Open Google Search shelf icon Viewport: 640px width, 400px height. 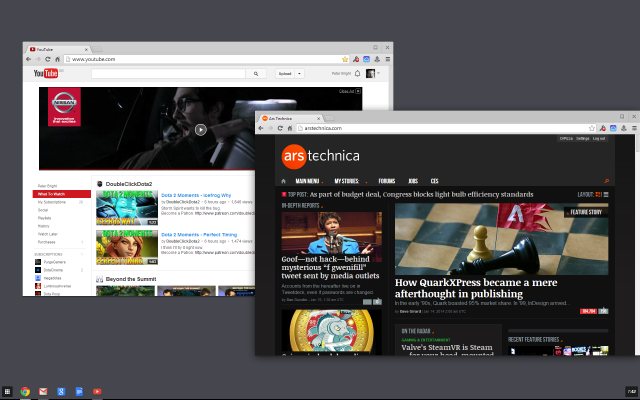(61, 391)
